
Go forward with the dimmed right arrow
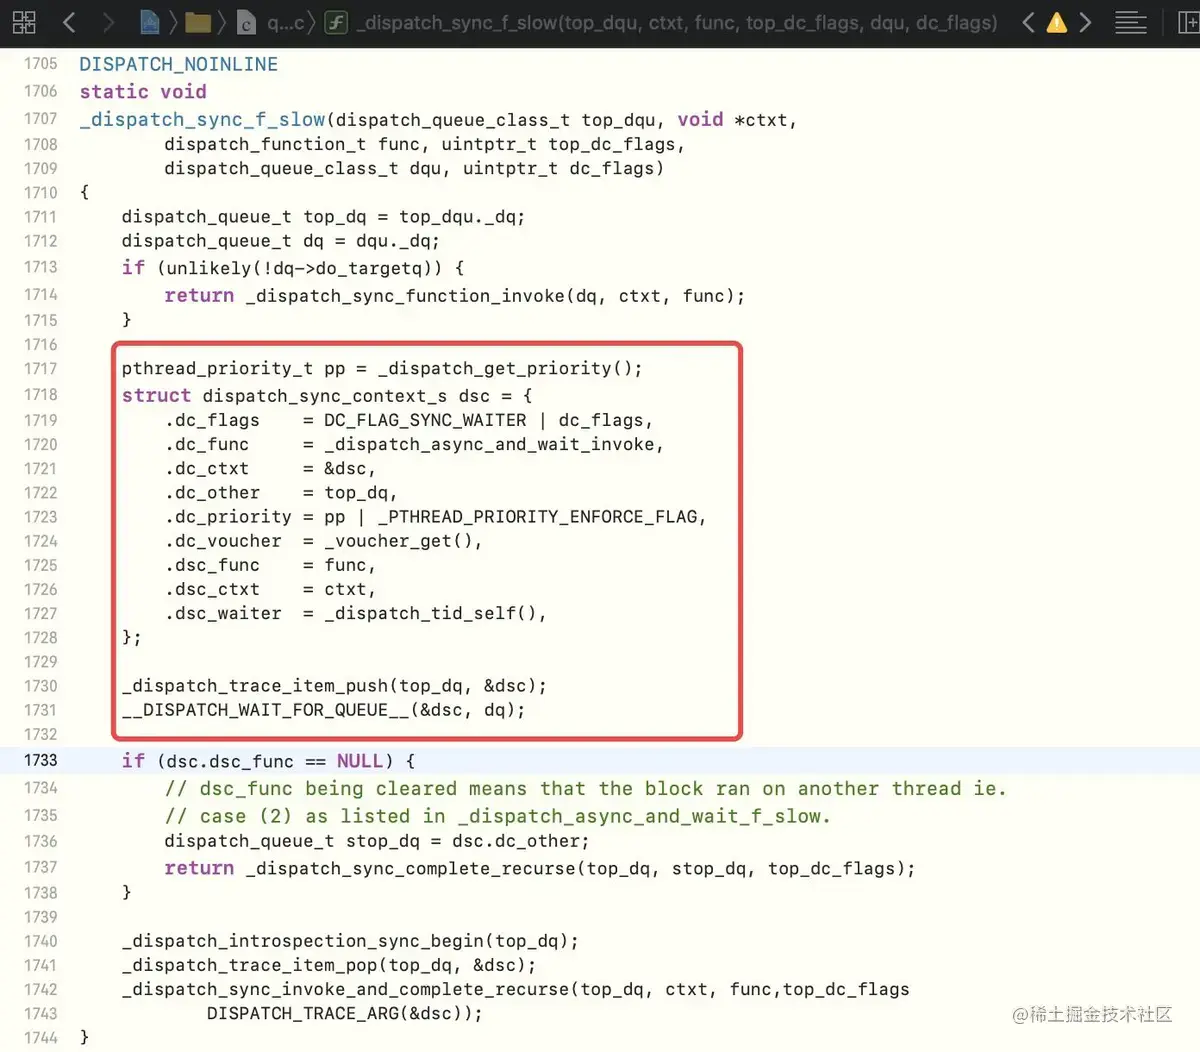coord(108,22)
